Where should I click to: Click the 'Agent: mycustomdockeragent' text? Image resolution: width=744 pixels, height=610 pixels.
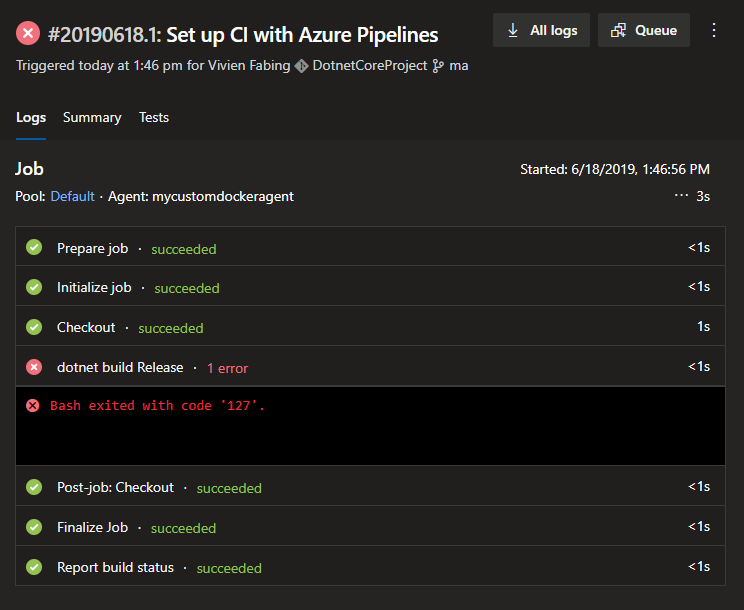point(201,196)
